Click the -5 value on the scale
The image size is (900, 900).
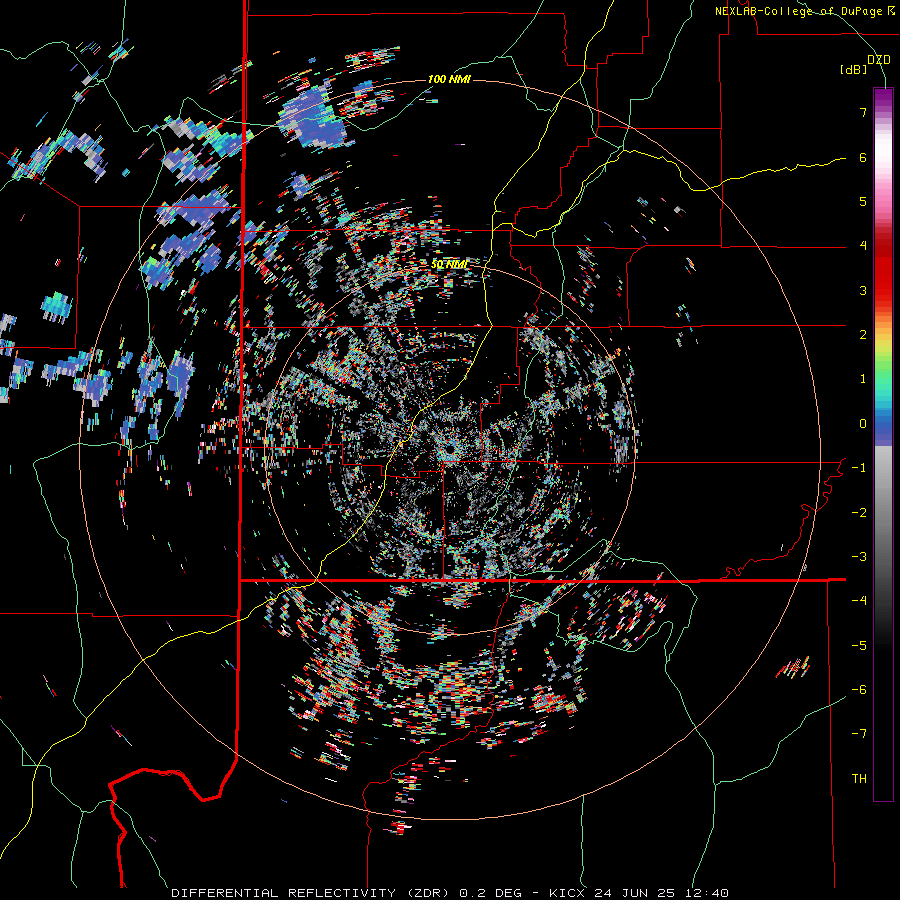(859, 646)
